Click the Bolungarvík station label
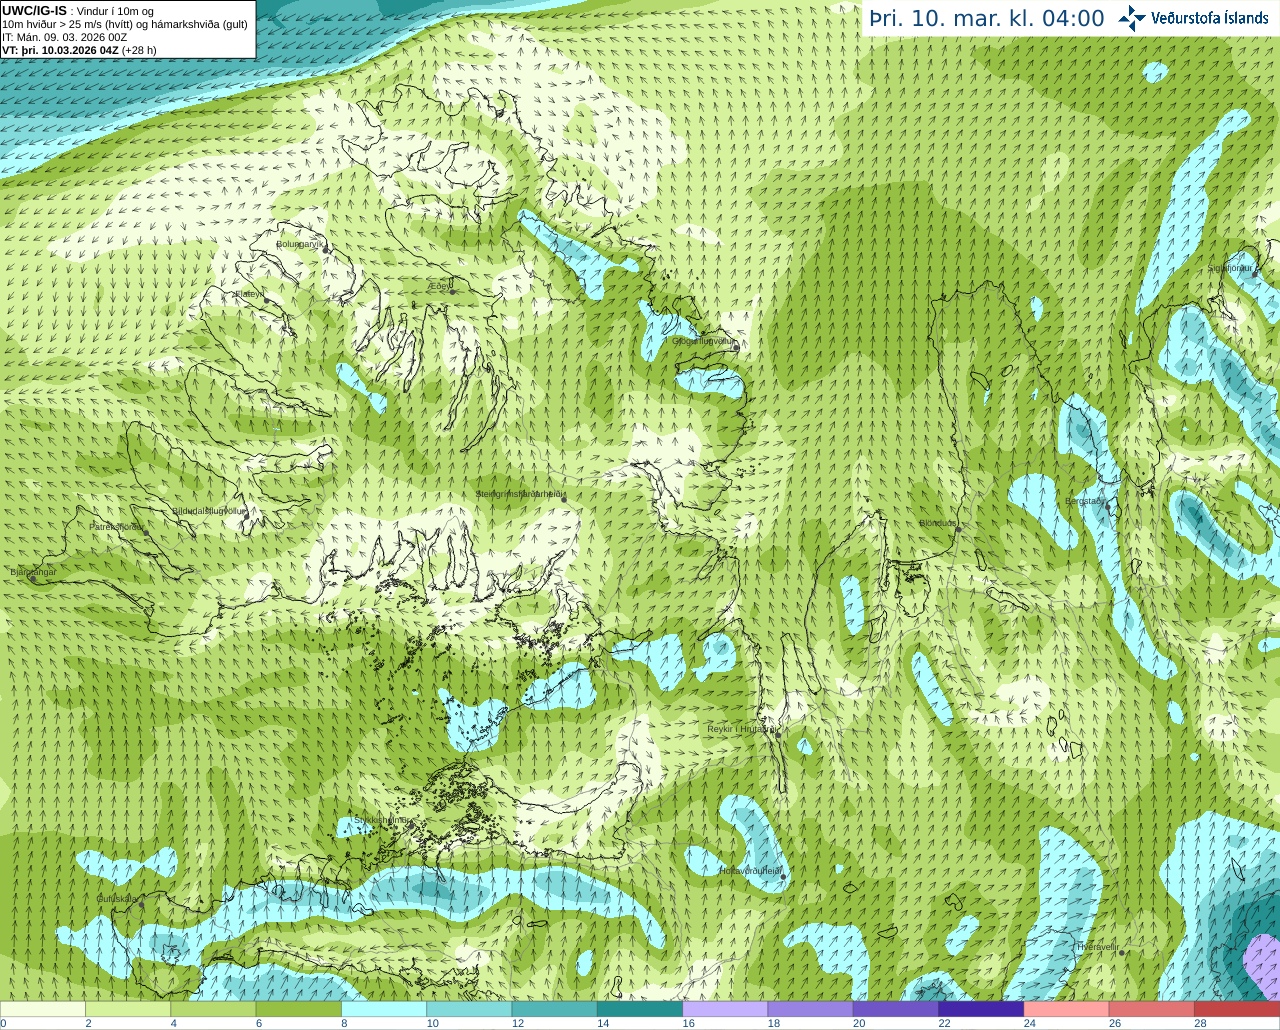The width and height of the screenshot is (1280, 1030). (x=299, y=244)
